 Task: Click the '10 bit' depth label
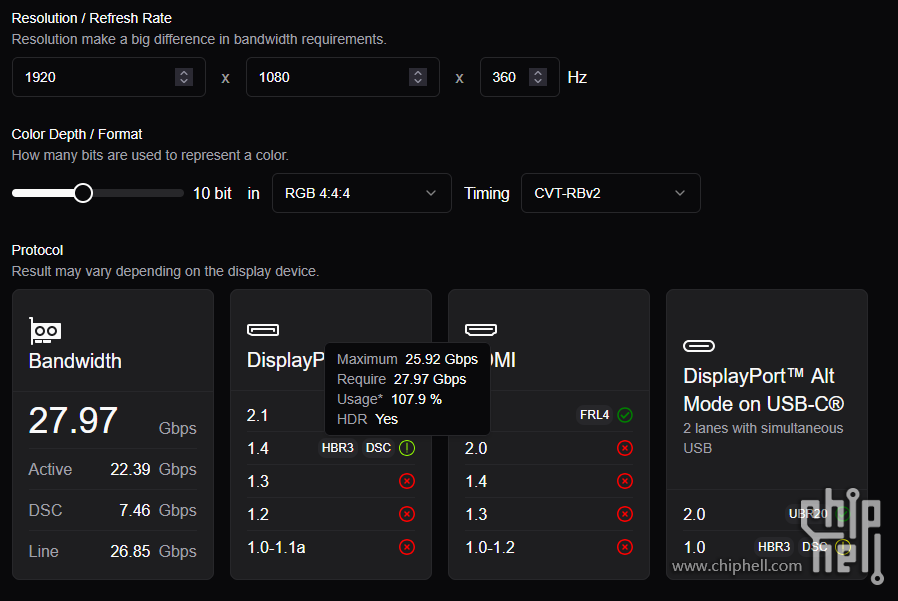[212, 193]
